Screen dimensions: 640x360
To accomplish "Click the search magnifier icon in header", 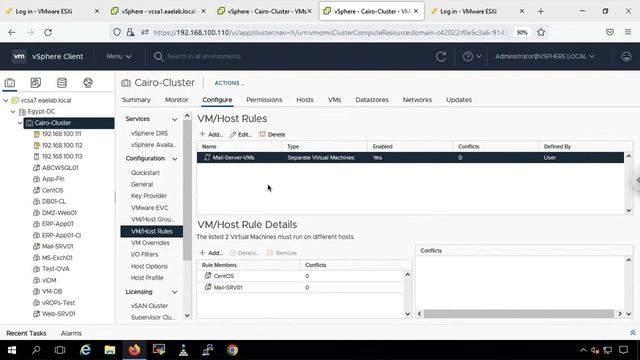I will click(x=158, y=56).
